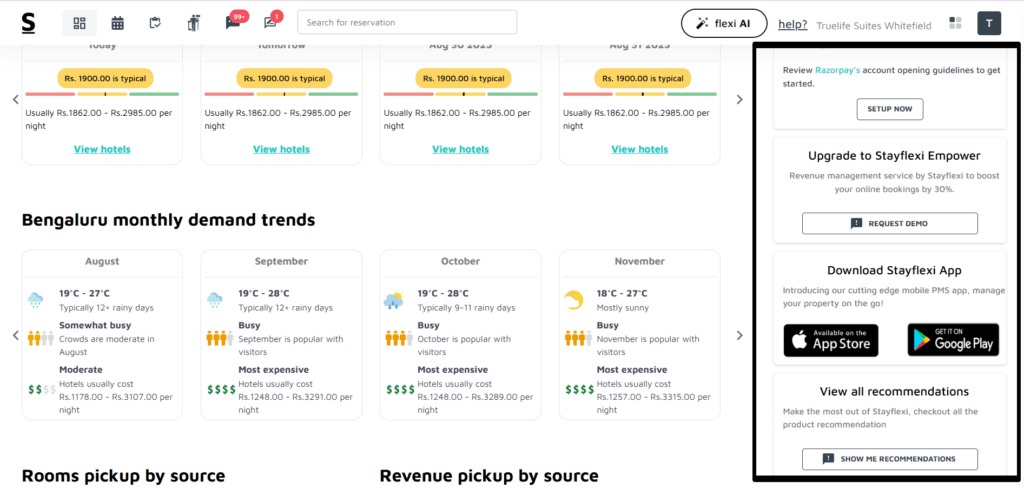Image resolution: width=1024 pixels, height=488 pixels.
Task: Click the October crowd people icon
Action: click(x=399, y=338)
